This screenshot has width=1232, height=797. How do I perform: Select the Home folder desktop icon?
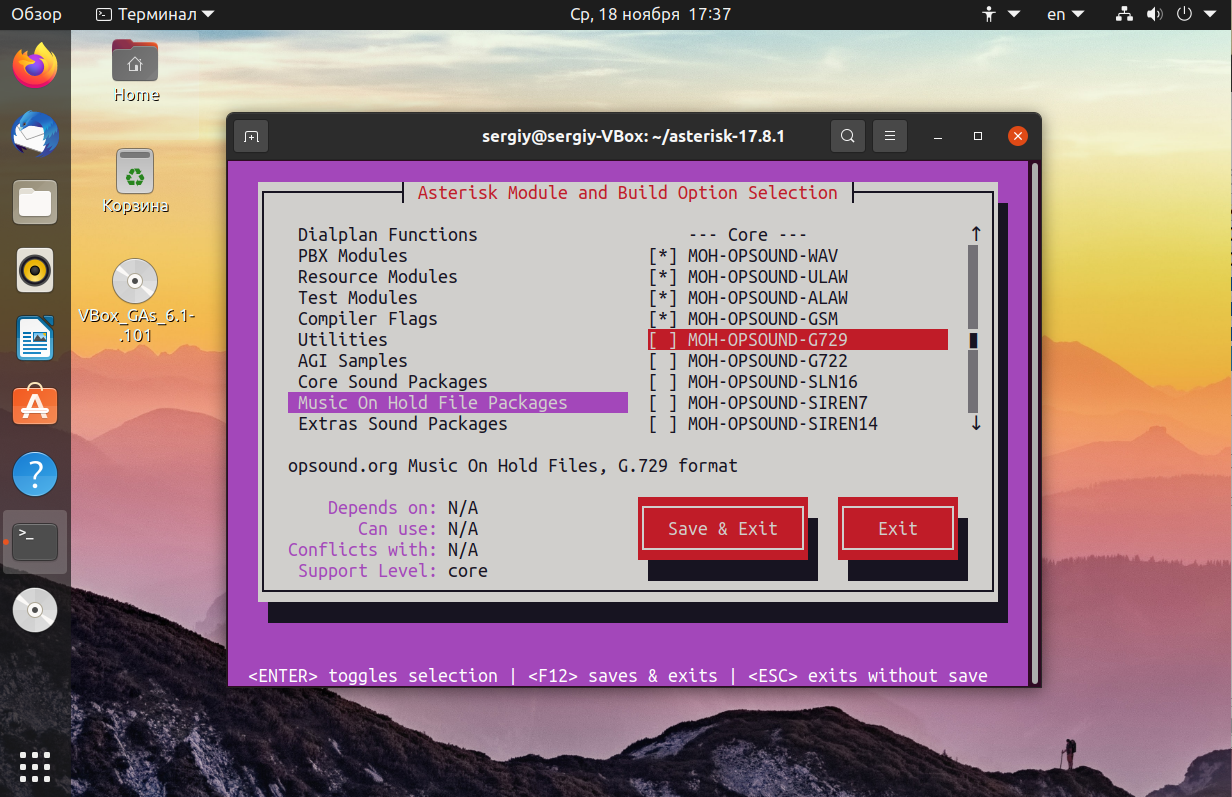[135, 71]
